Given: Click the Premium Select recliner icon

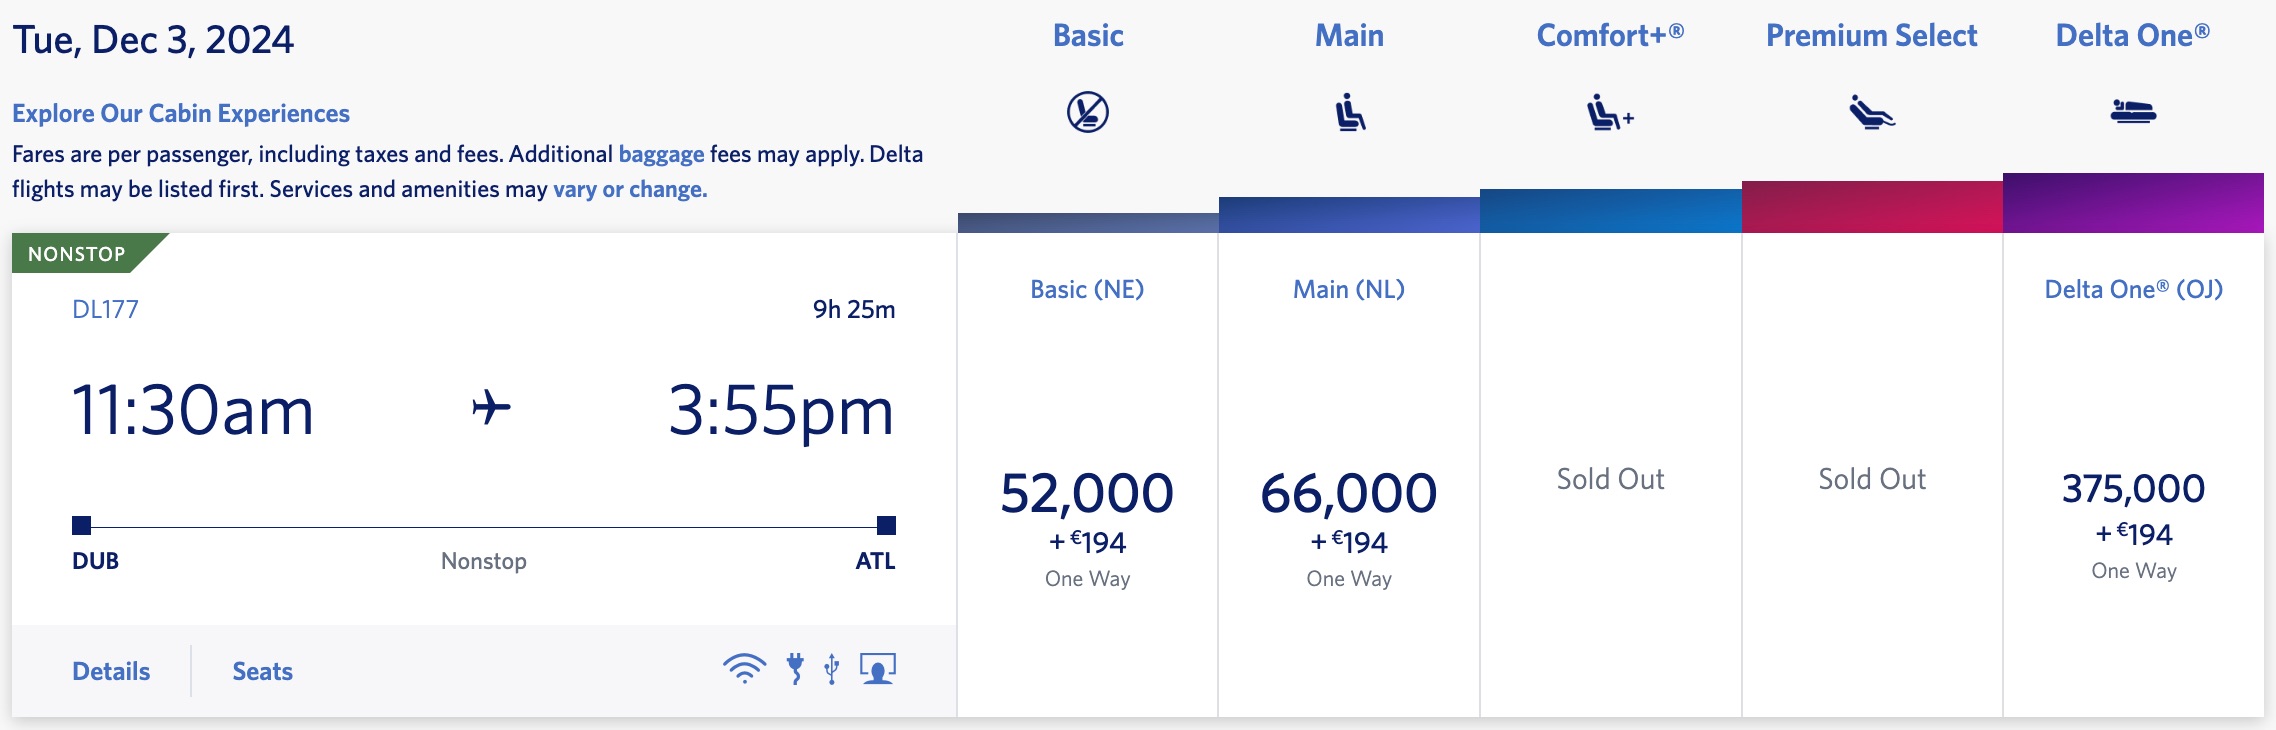Looking at the screenshot, I should [x=1872, y=112].
